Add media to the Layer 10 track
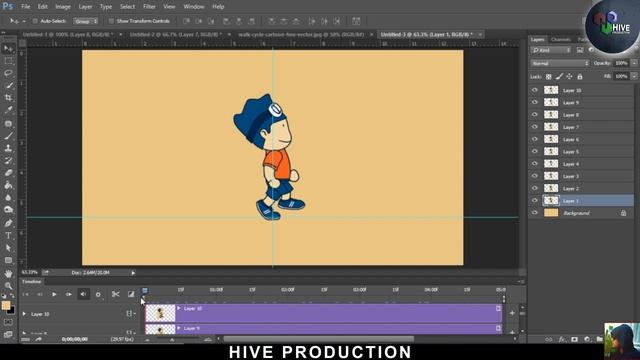640x360 pixels. tap(512, 313)
